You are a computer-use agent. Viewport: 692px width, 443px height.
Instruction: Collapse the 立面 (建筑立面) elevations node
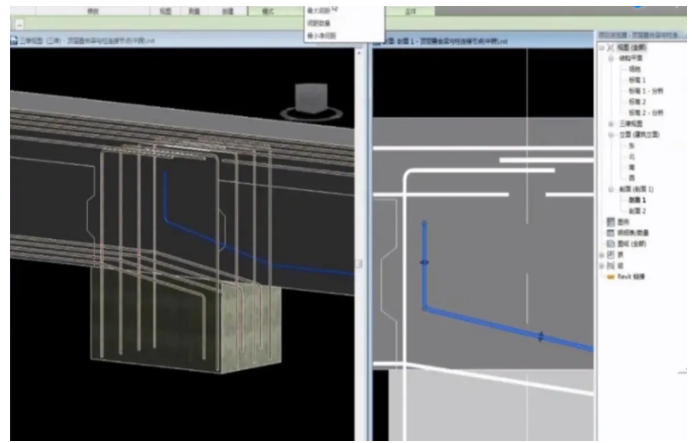[609, 132]
